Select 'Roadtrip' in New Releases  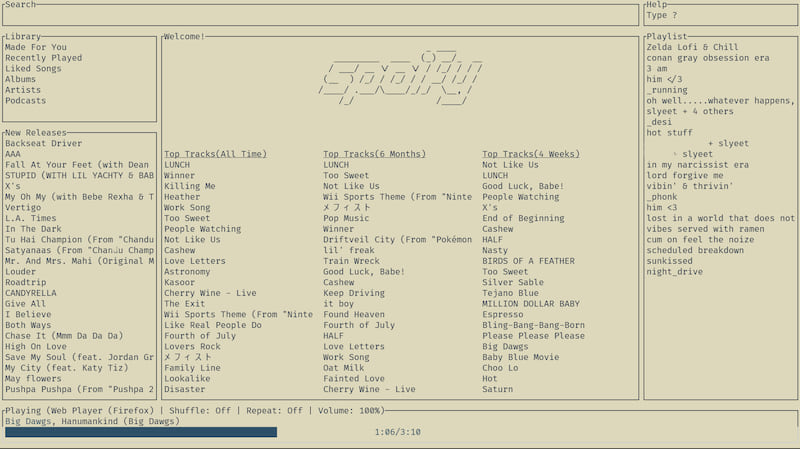click(26, 283)
